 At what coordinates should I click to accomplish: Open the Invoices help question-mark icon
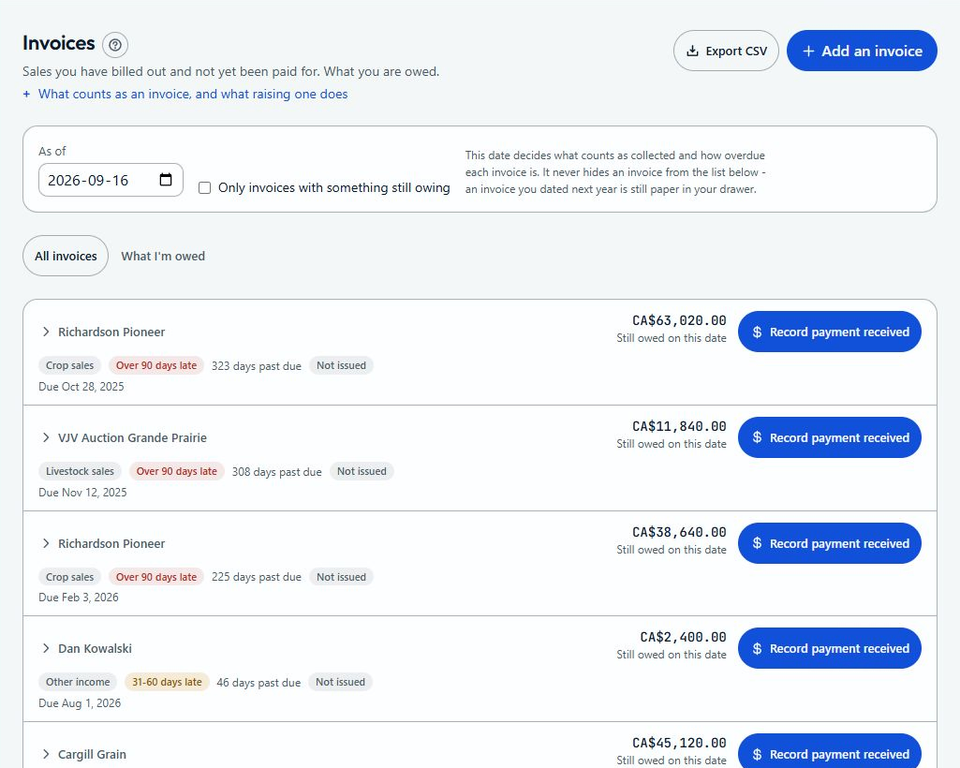coord(115,45)
